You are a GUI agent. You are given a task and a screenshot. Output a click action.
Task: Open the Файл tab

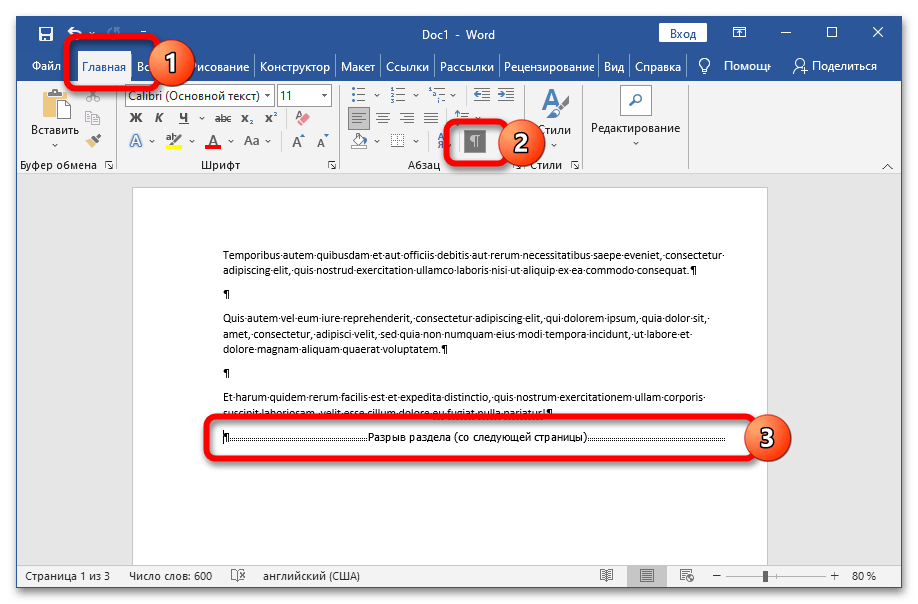pyautogui.click(x=46, y=66)
